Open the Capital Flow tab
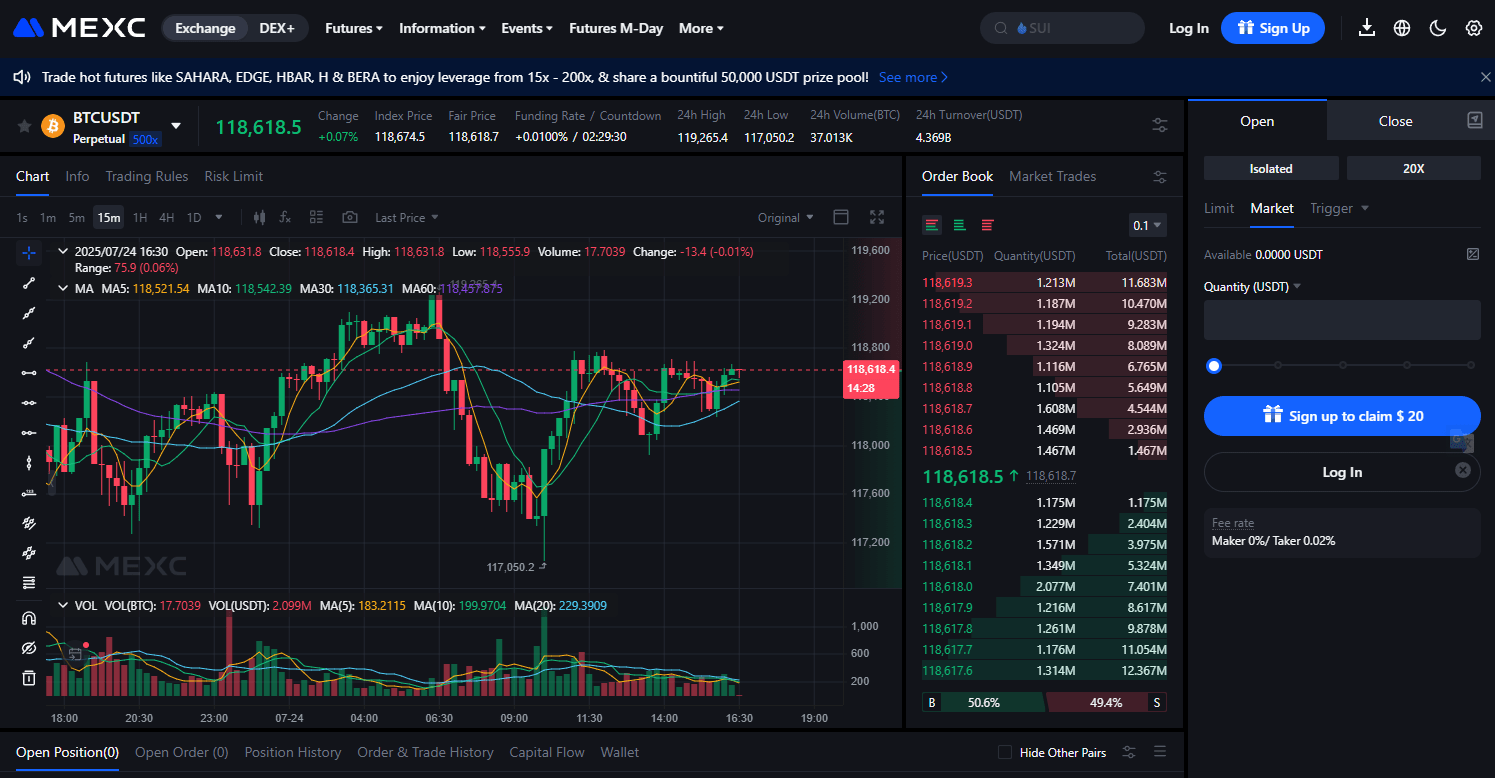The image size is (1495, 778). pyautogui.click(x=547, y=752)
